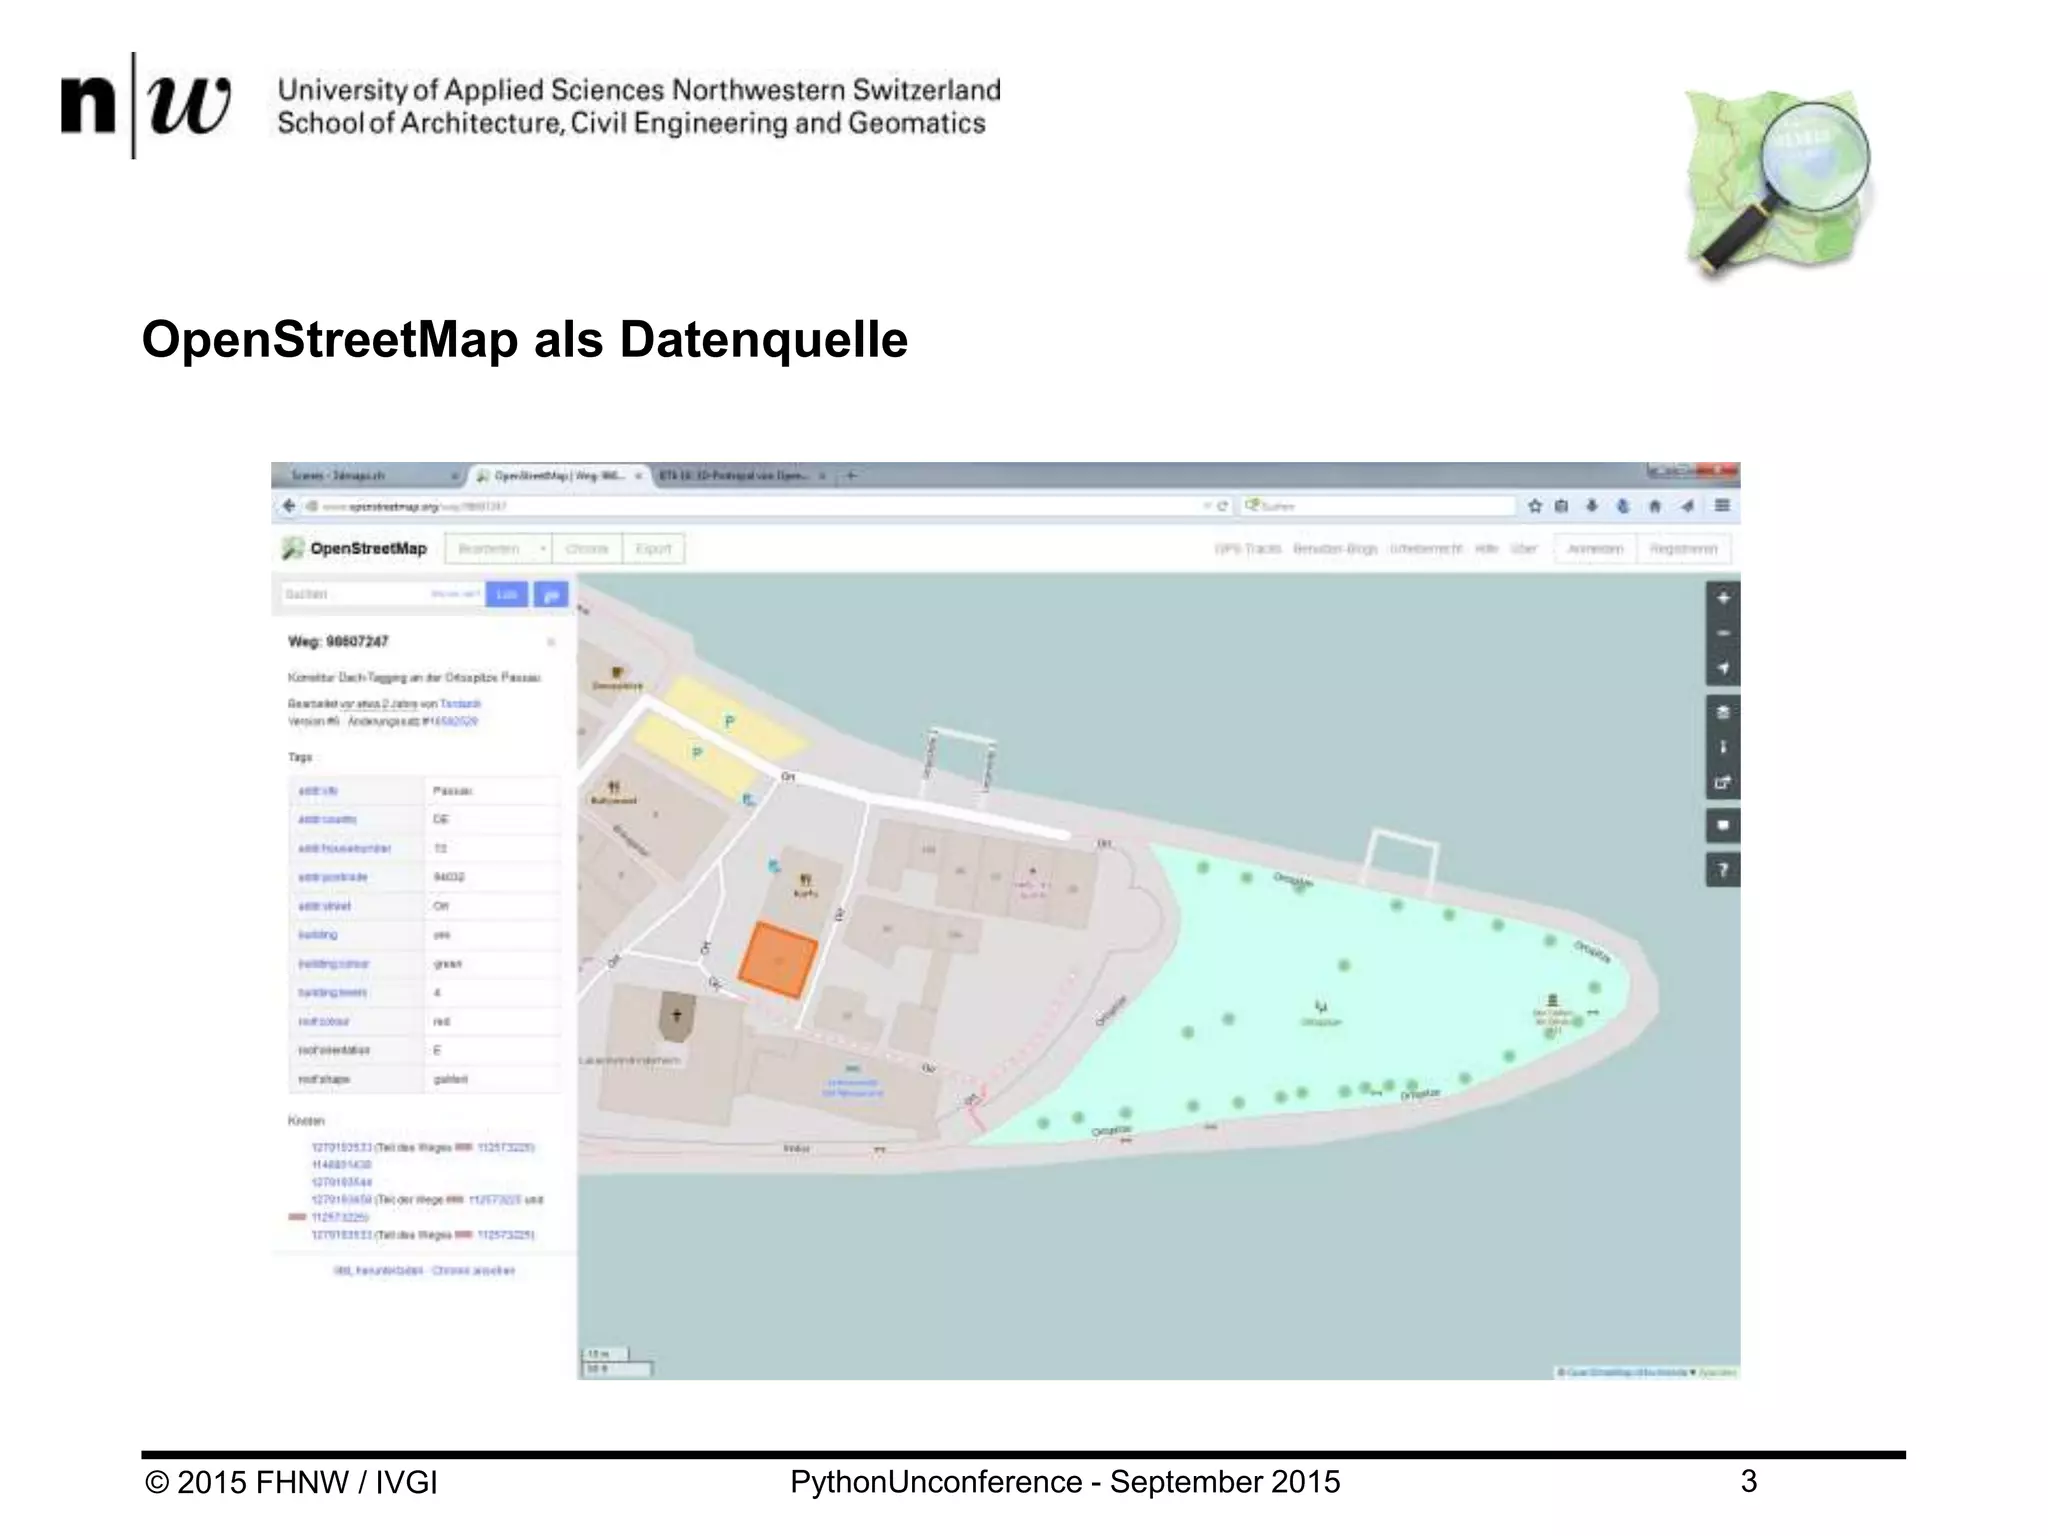The image size is (2048, 1536).
Task: Click the restaurant icon near the orange building
Action: click(806, 881)
